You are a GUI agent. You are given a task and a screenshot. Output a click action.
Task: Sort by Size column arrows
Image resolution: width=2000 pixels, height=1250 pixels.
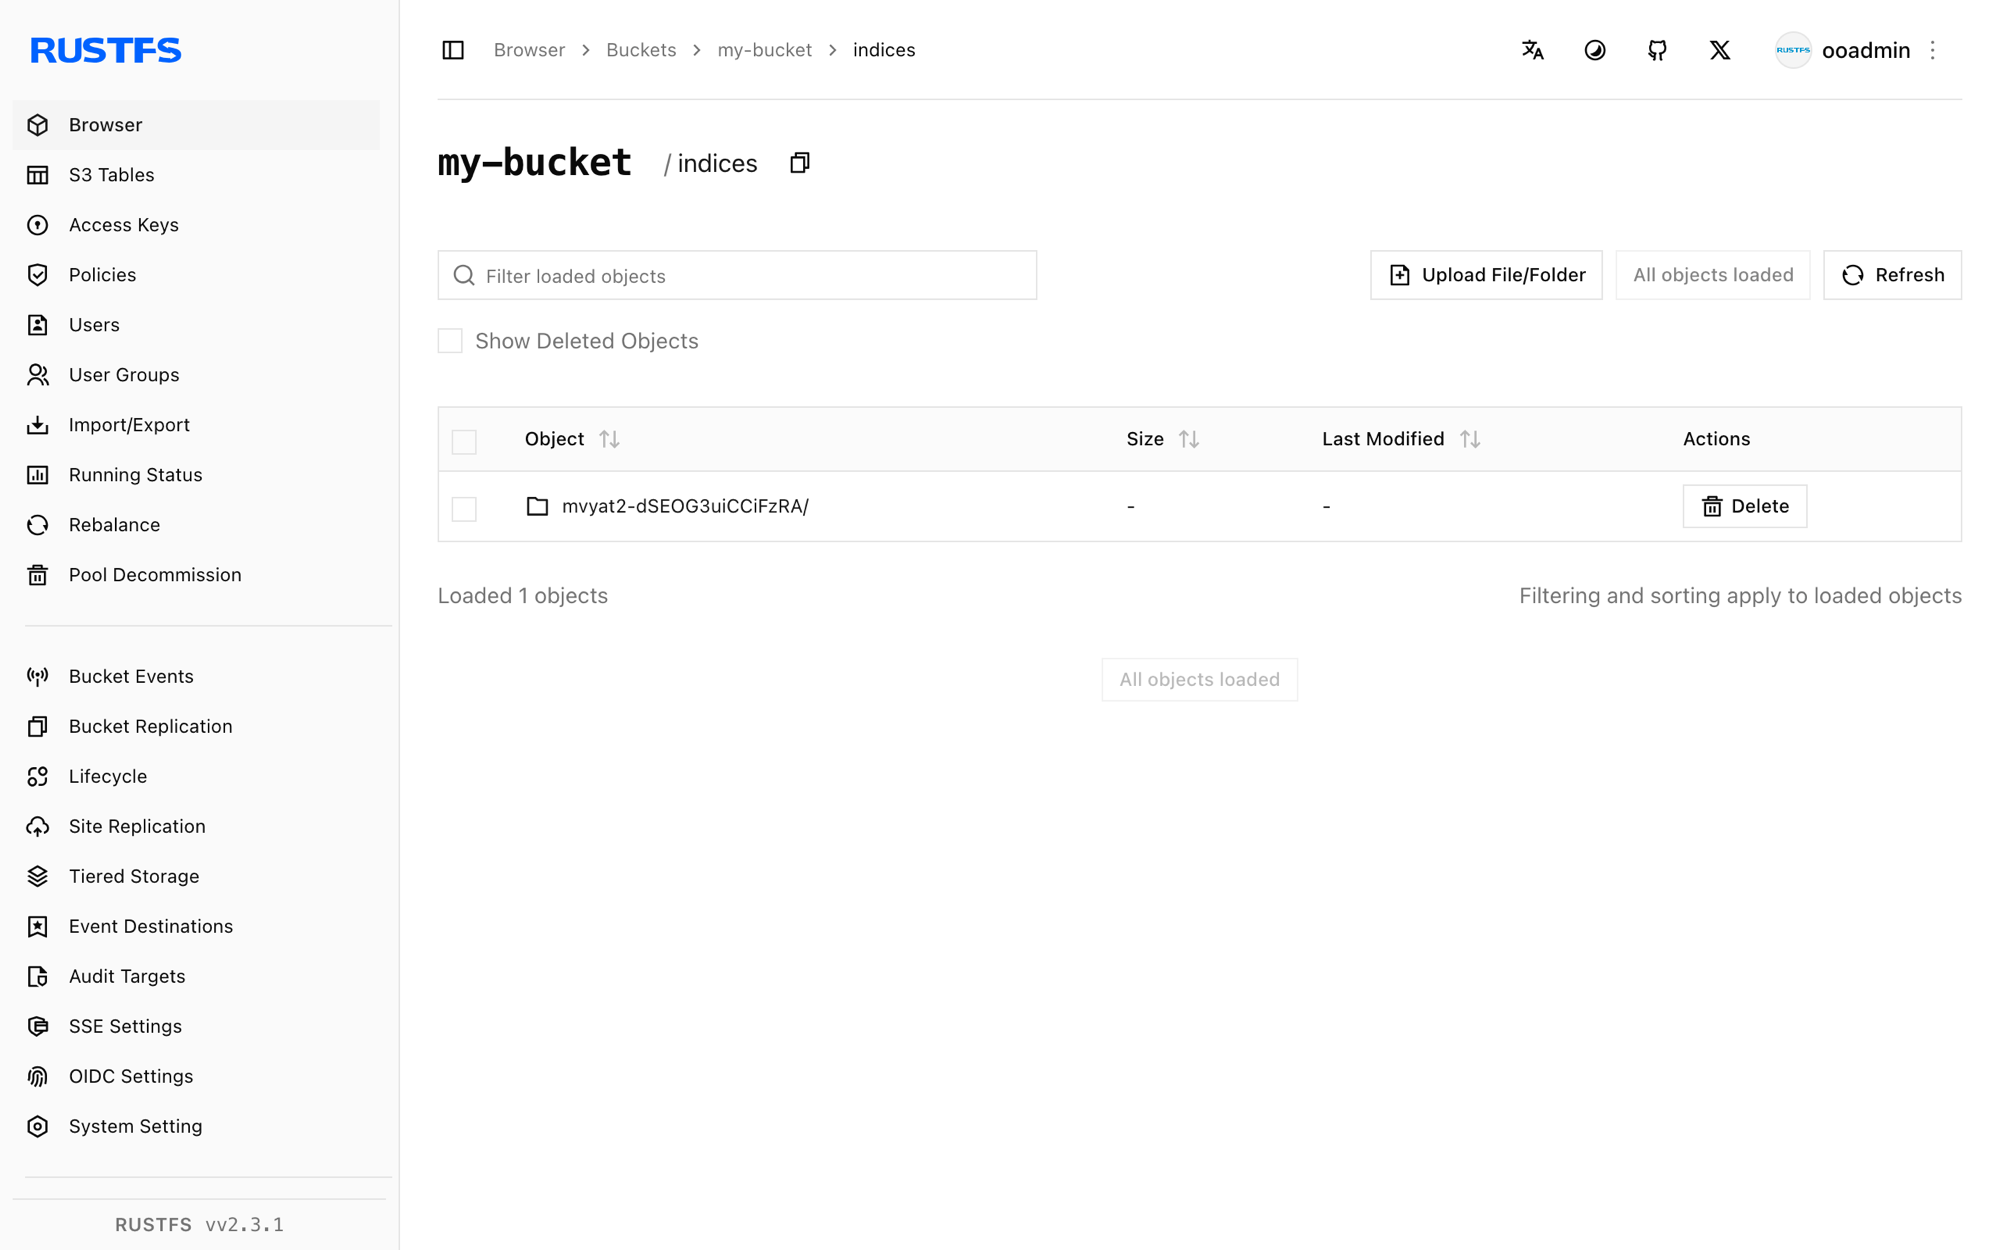pos(1188,439)
